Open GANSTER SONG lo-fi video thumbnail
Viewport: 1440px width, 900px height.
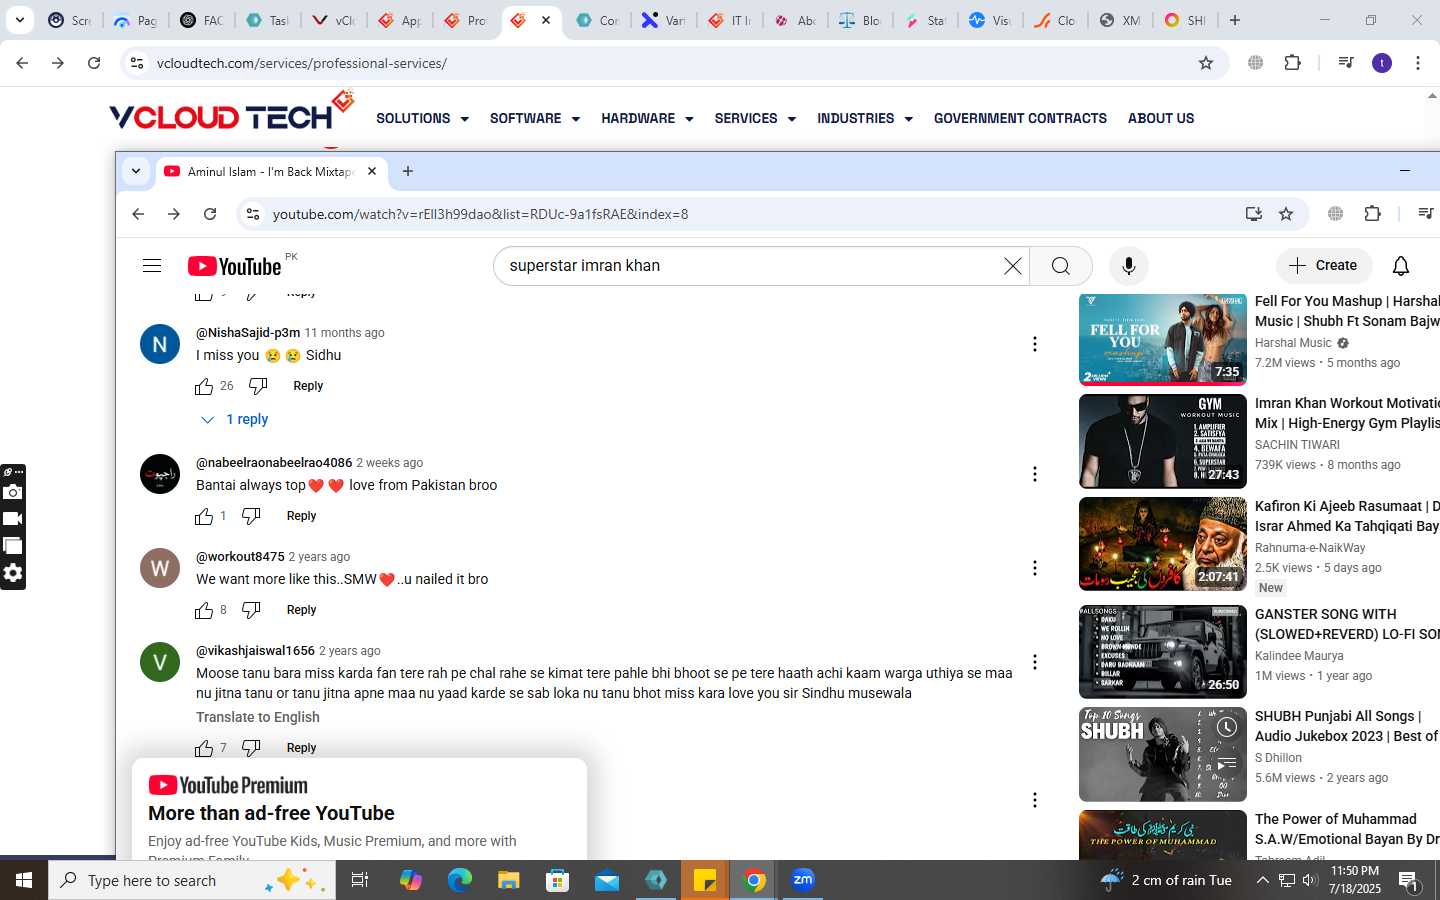point(1163,652)
